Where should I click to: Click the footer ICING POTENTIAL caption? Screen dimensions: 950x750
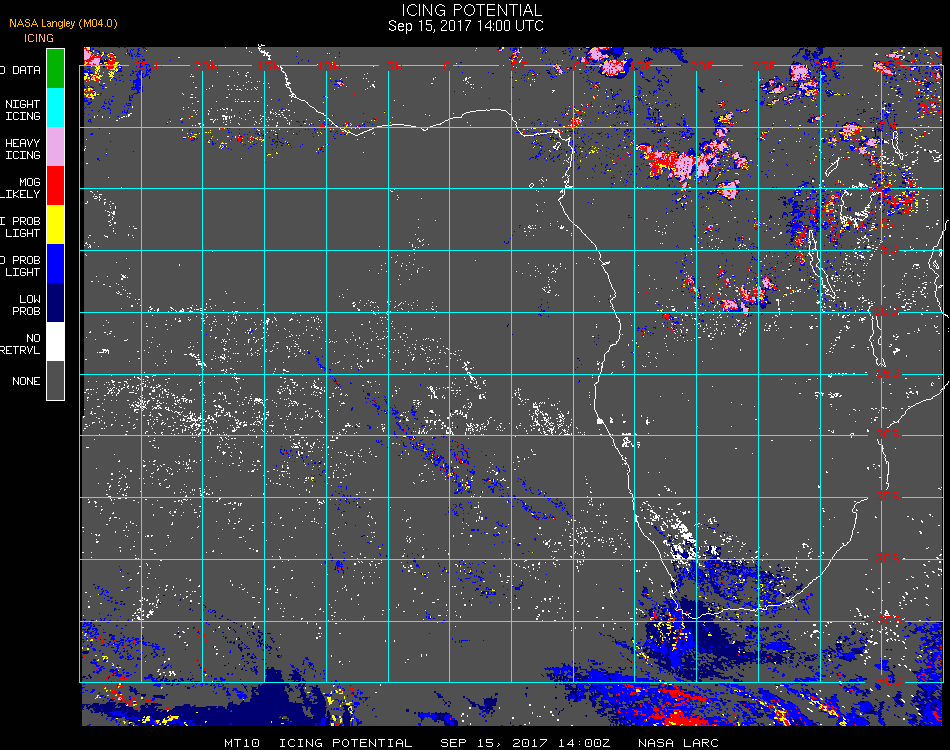point(345,743)
